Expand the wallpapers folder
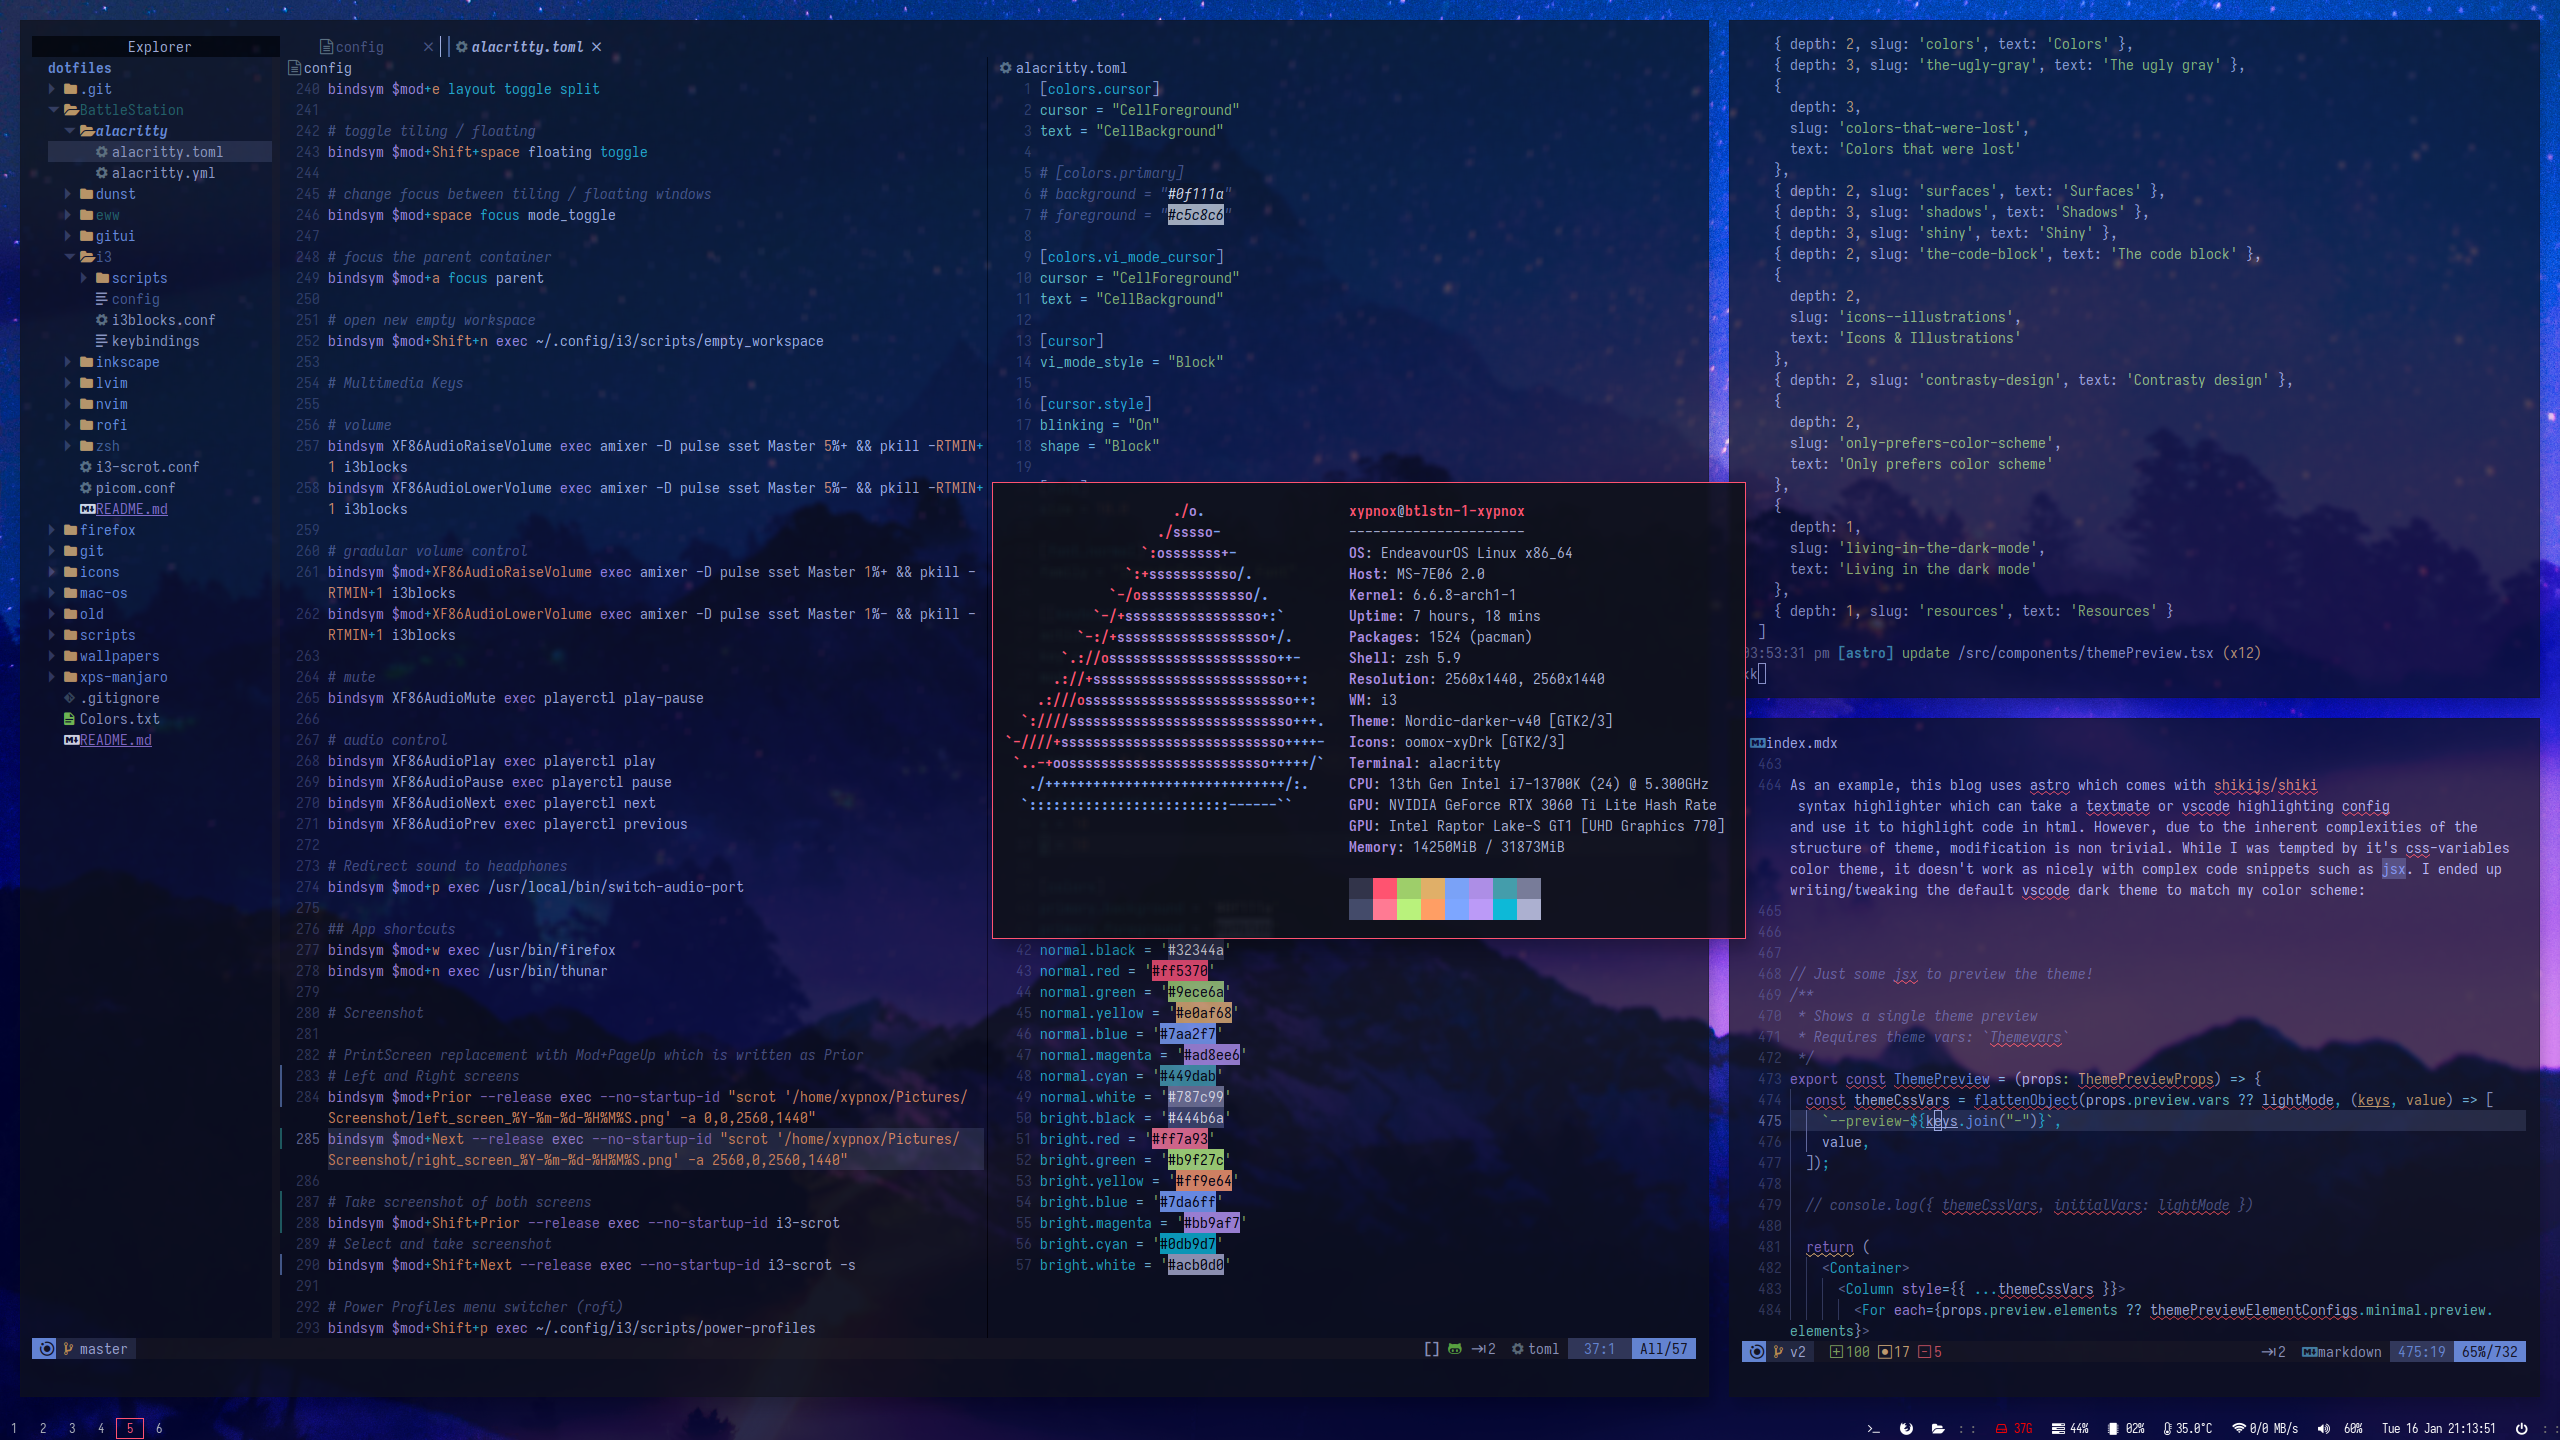The image size is (2560, 1440). pos(118,656)
